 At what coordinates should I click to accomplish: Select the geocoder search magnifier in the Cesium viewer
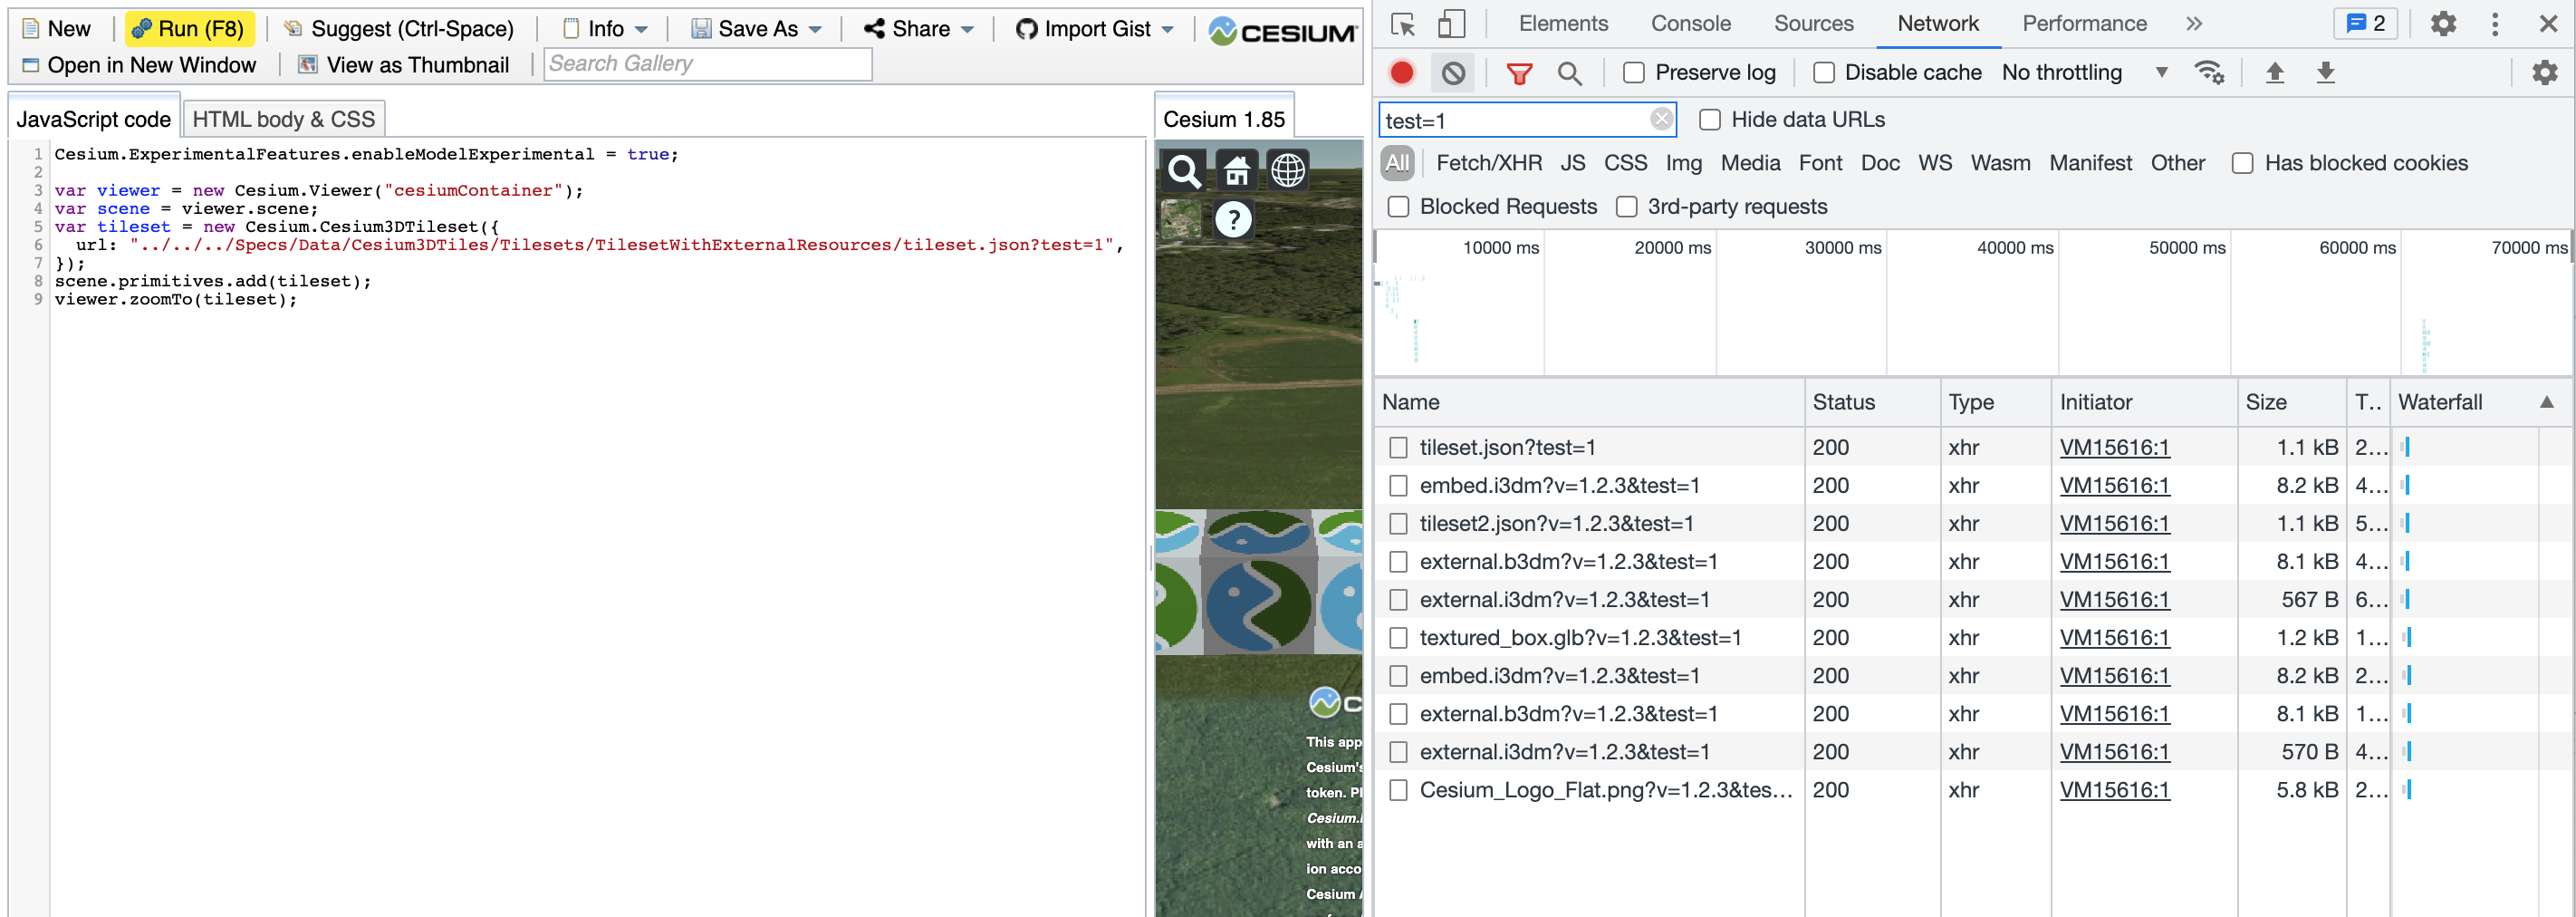[1184, 171]
